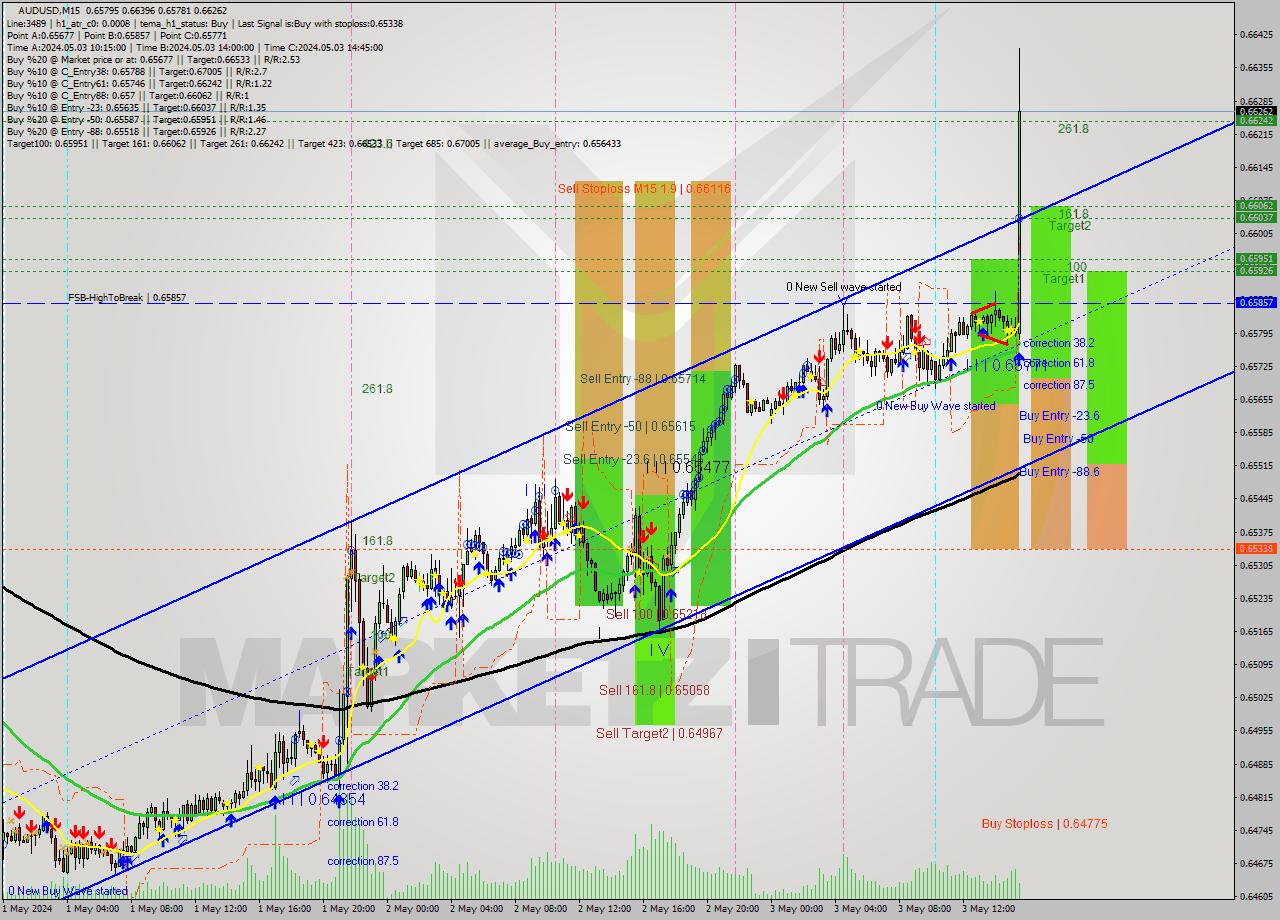Select the 'Buy Stoploss | 0.64775' label
Image resolution: width=1280 pixels, height=920 pixels.
(1044, 824)
